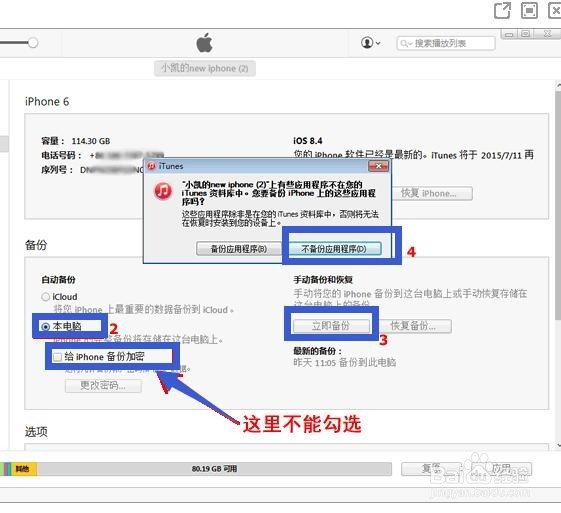This screenshot has width=561, height=513.
Task: Click the 更改密码... button
Action: 103,385
